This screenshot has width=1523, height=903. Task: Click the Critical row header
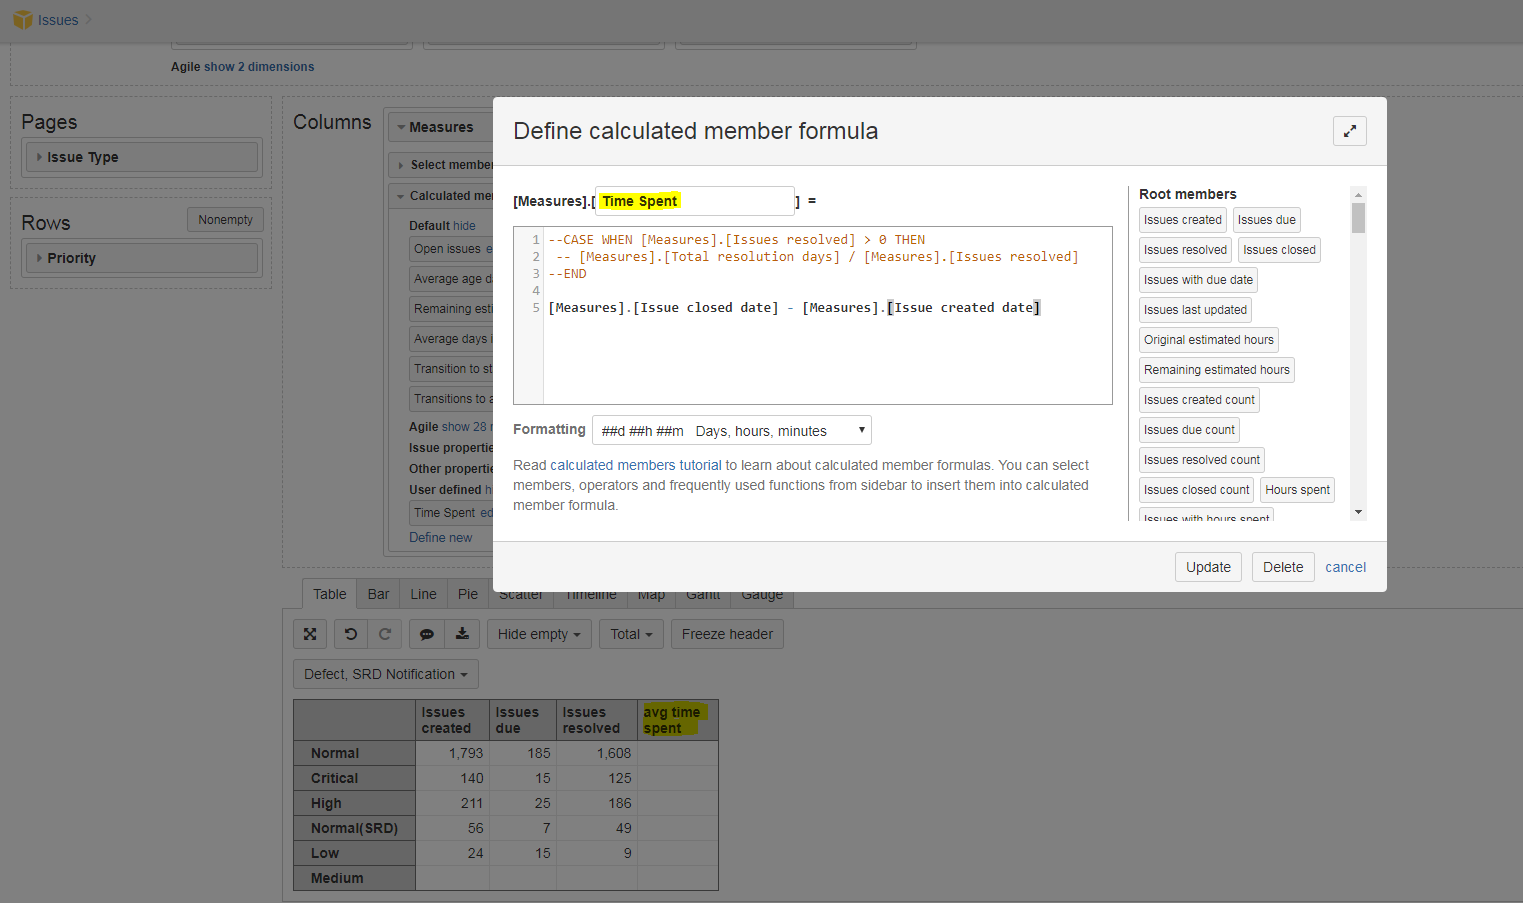pos(354,778)
